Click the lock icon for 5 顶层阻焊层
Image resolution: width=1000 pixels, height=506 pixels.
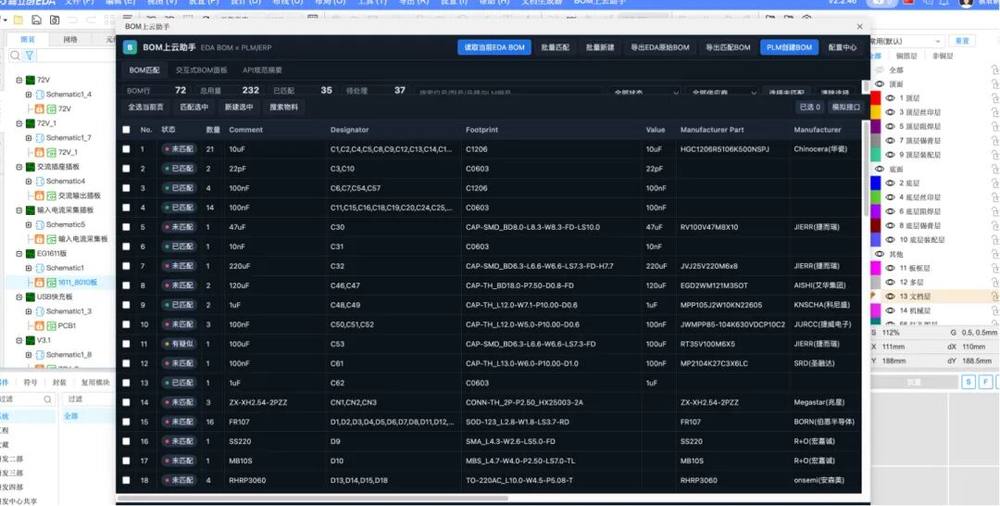[994, 126]
